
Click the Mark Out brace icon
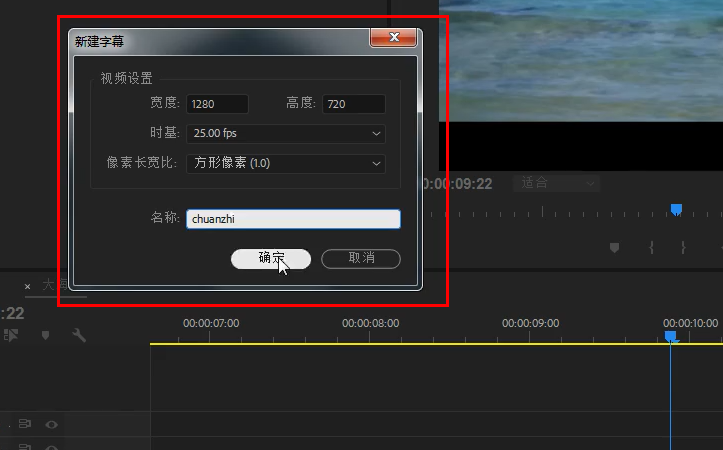pyautogui.click(x=683, y=248)
